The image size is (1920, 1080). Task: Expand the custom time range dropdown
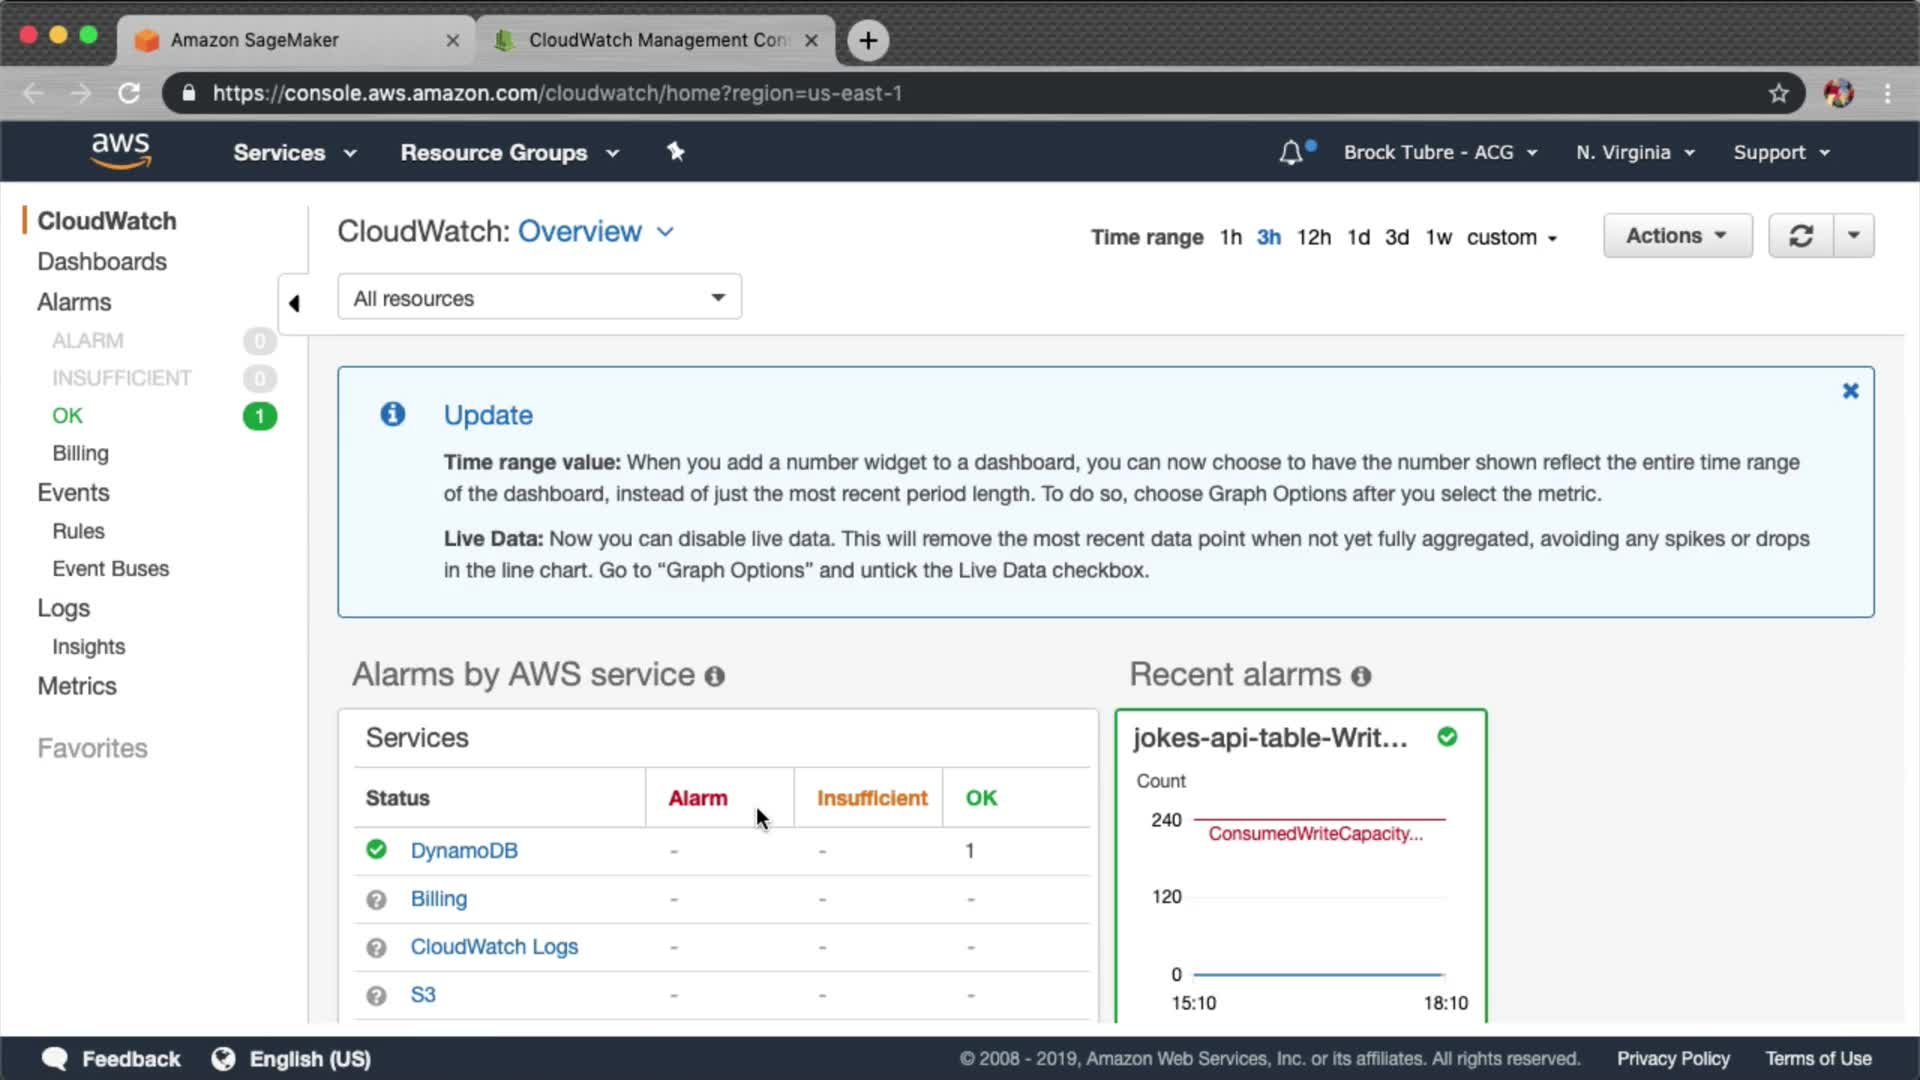click(x=1511, y=238)
